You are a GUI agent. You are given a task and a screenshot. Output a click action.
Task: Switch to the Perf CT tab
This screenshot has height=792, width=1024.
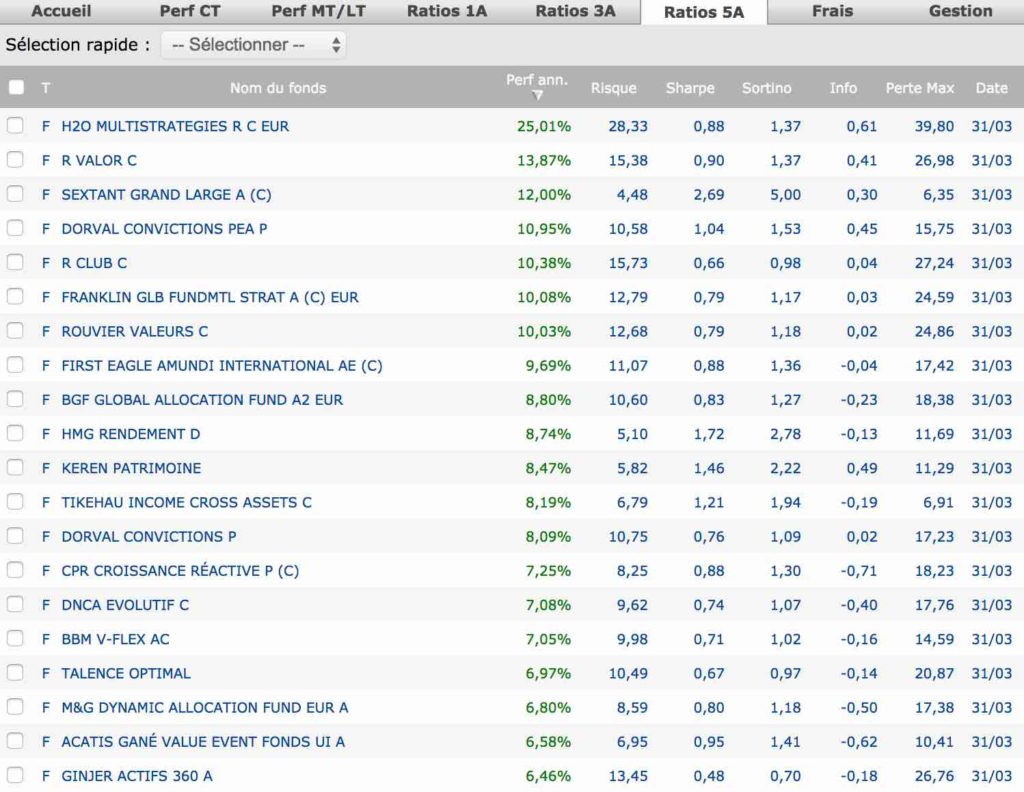pyautogui.click(x=189, y=11)
